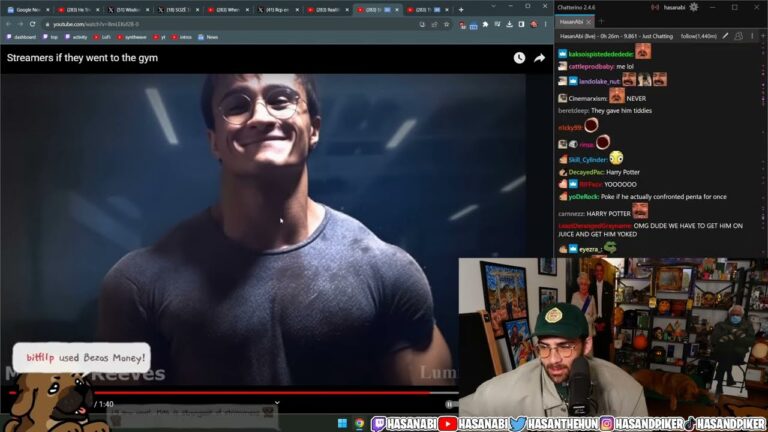The image size is (768, 432).
Task: Pause the YouTube video
Action: (x=449, y=405)
